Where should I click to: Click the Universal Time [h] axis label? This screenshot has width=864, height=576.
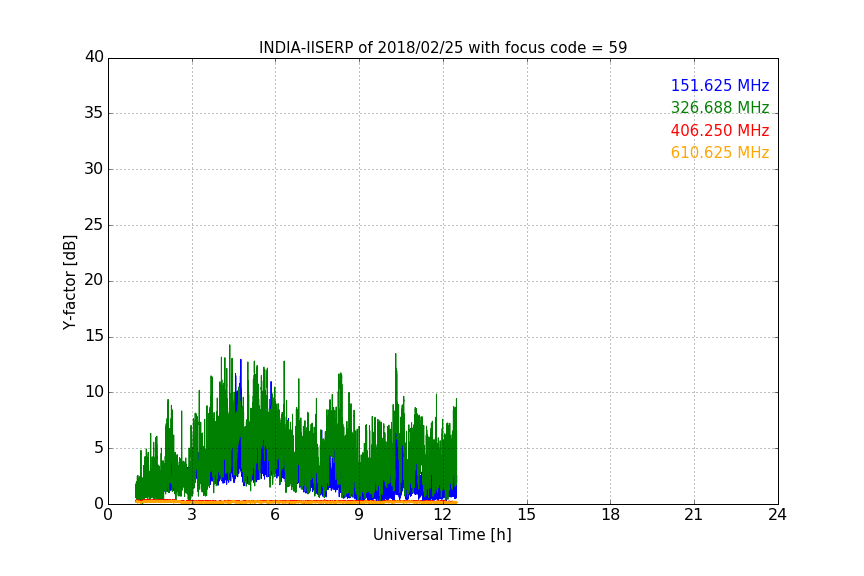[x=442, y=535]
